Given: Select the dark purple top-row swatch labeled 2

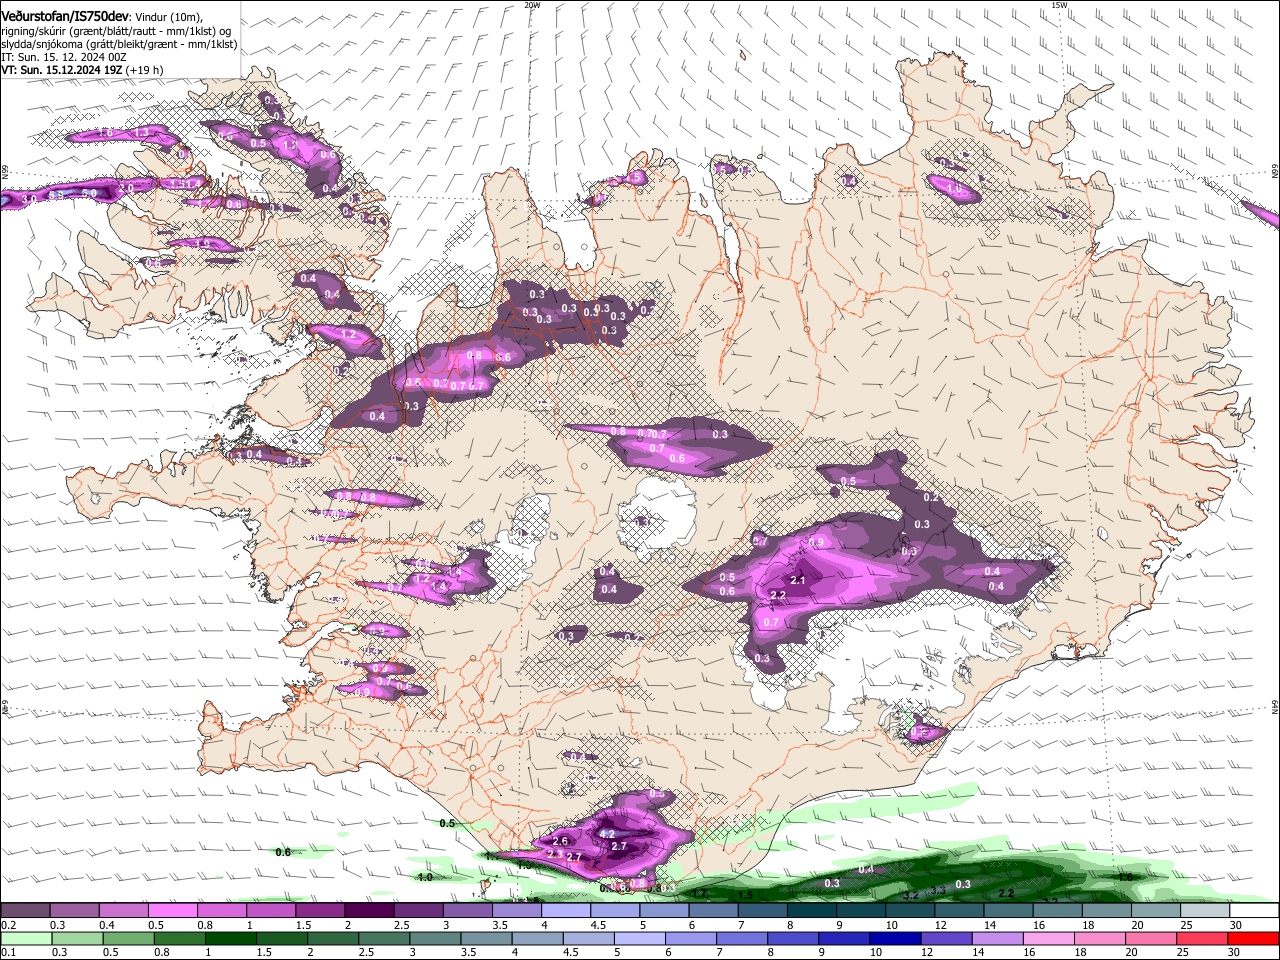Looking at the screenshot, I should (x=369, y=910).
